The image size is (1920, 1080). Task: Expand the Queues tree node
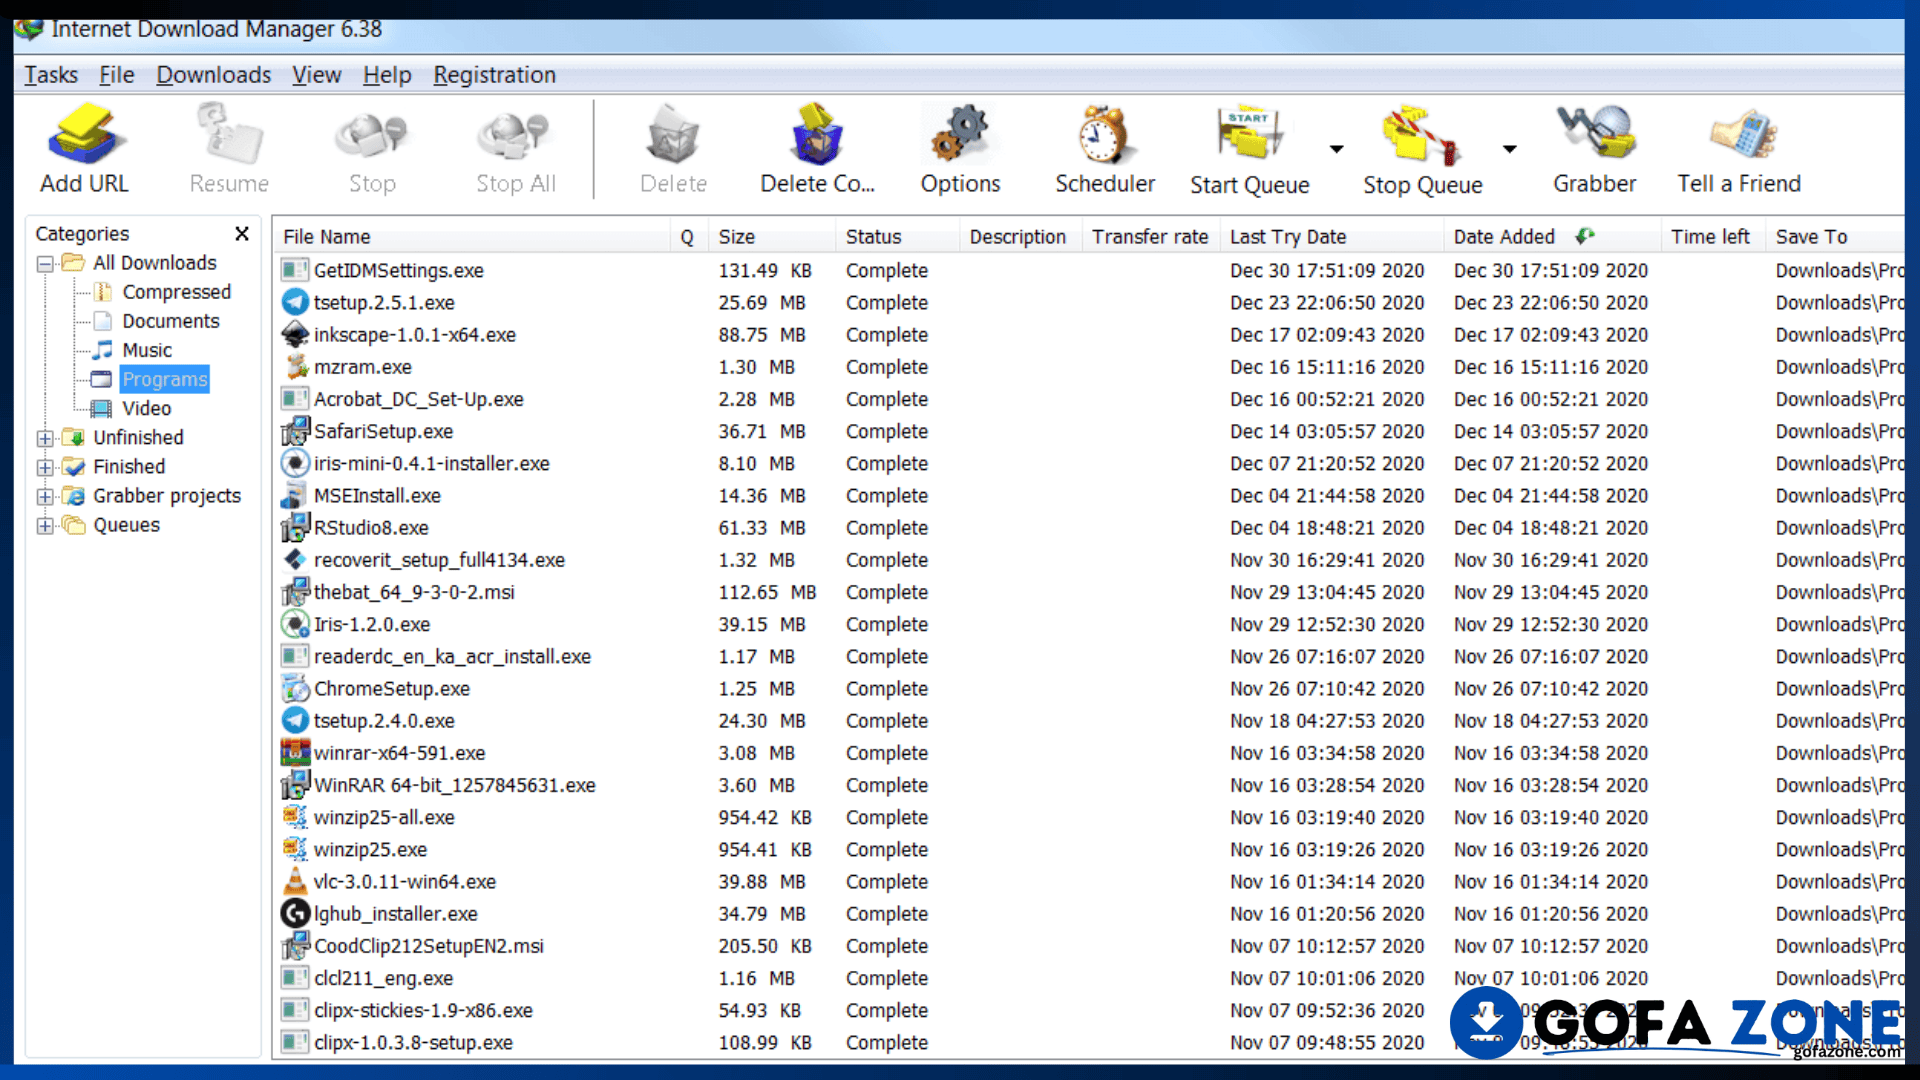45,526
